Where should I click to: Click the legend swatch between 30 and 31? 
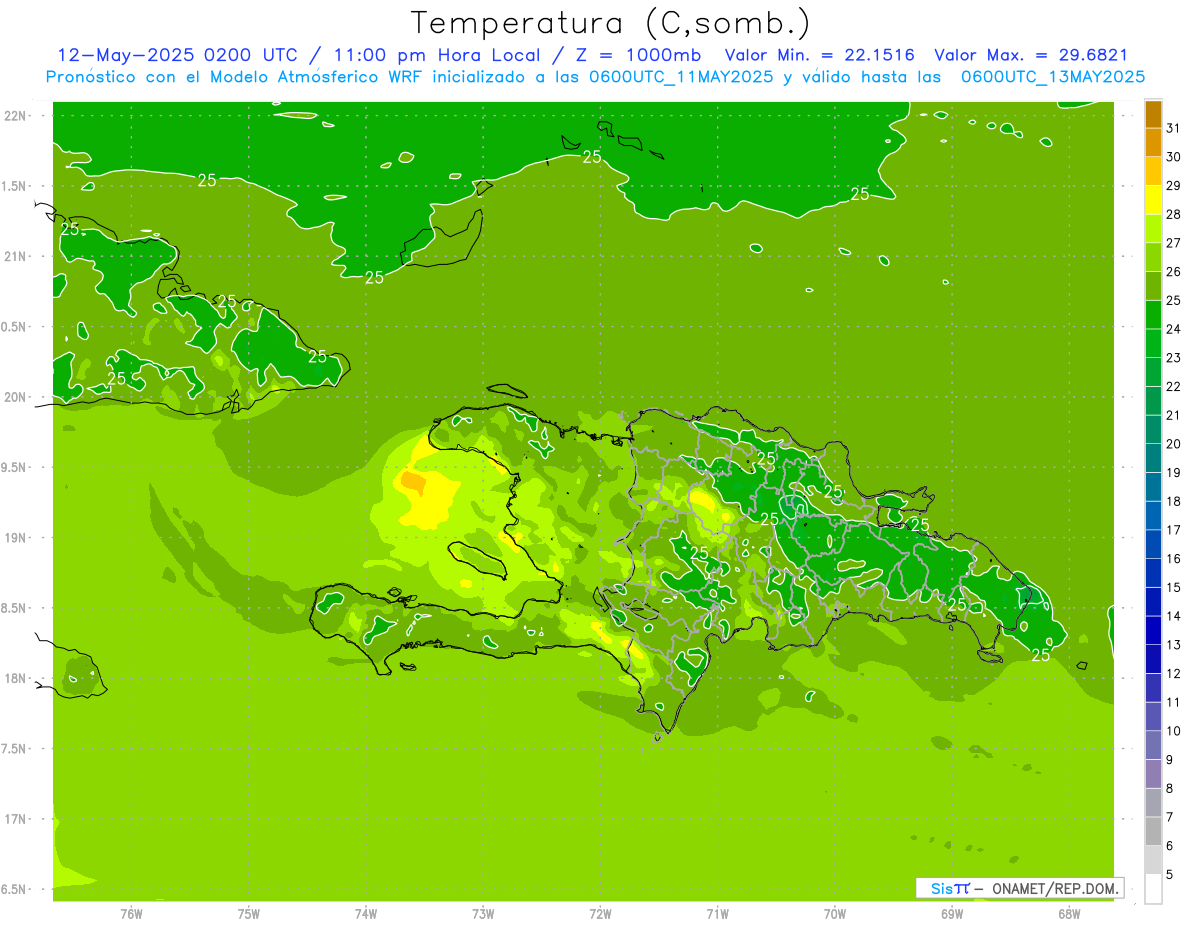[1153, 143]
